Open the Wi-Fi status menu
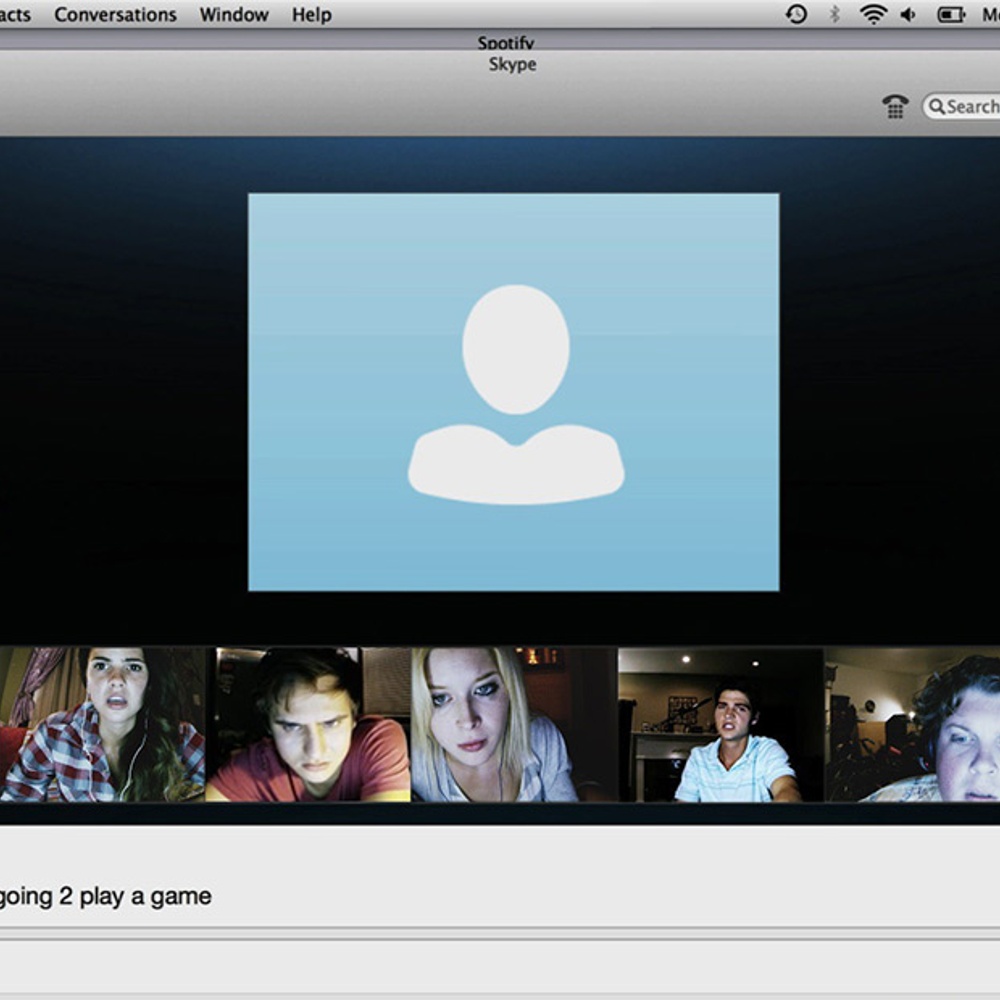The height and width of the screenshot is (1000, 1000). point(873,14)
